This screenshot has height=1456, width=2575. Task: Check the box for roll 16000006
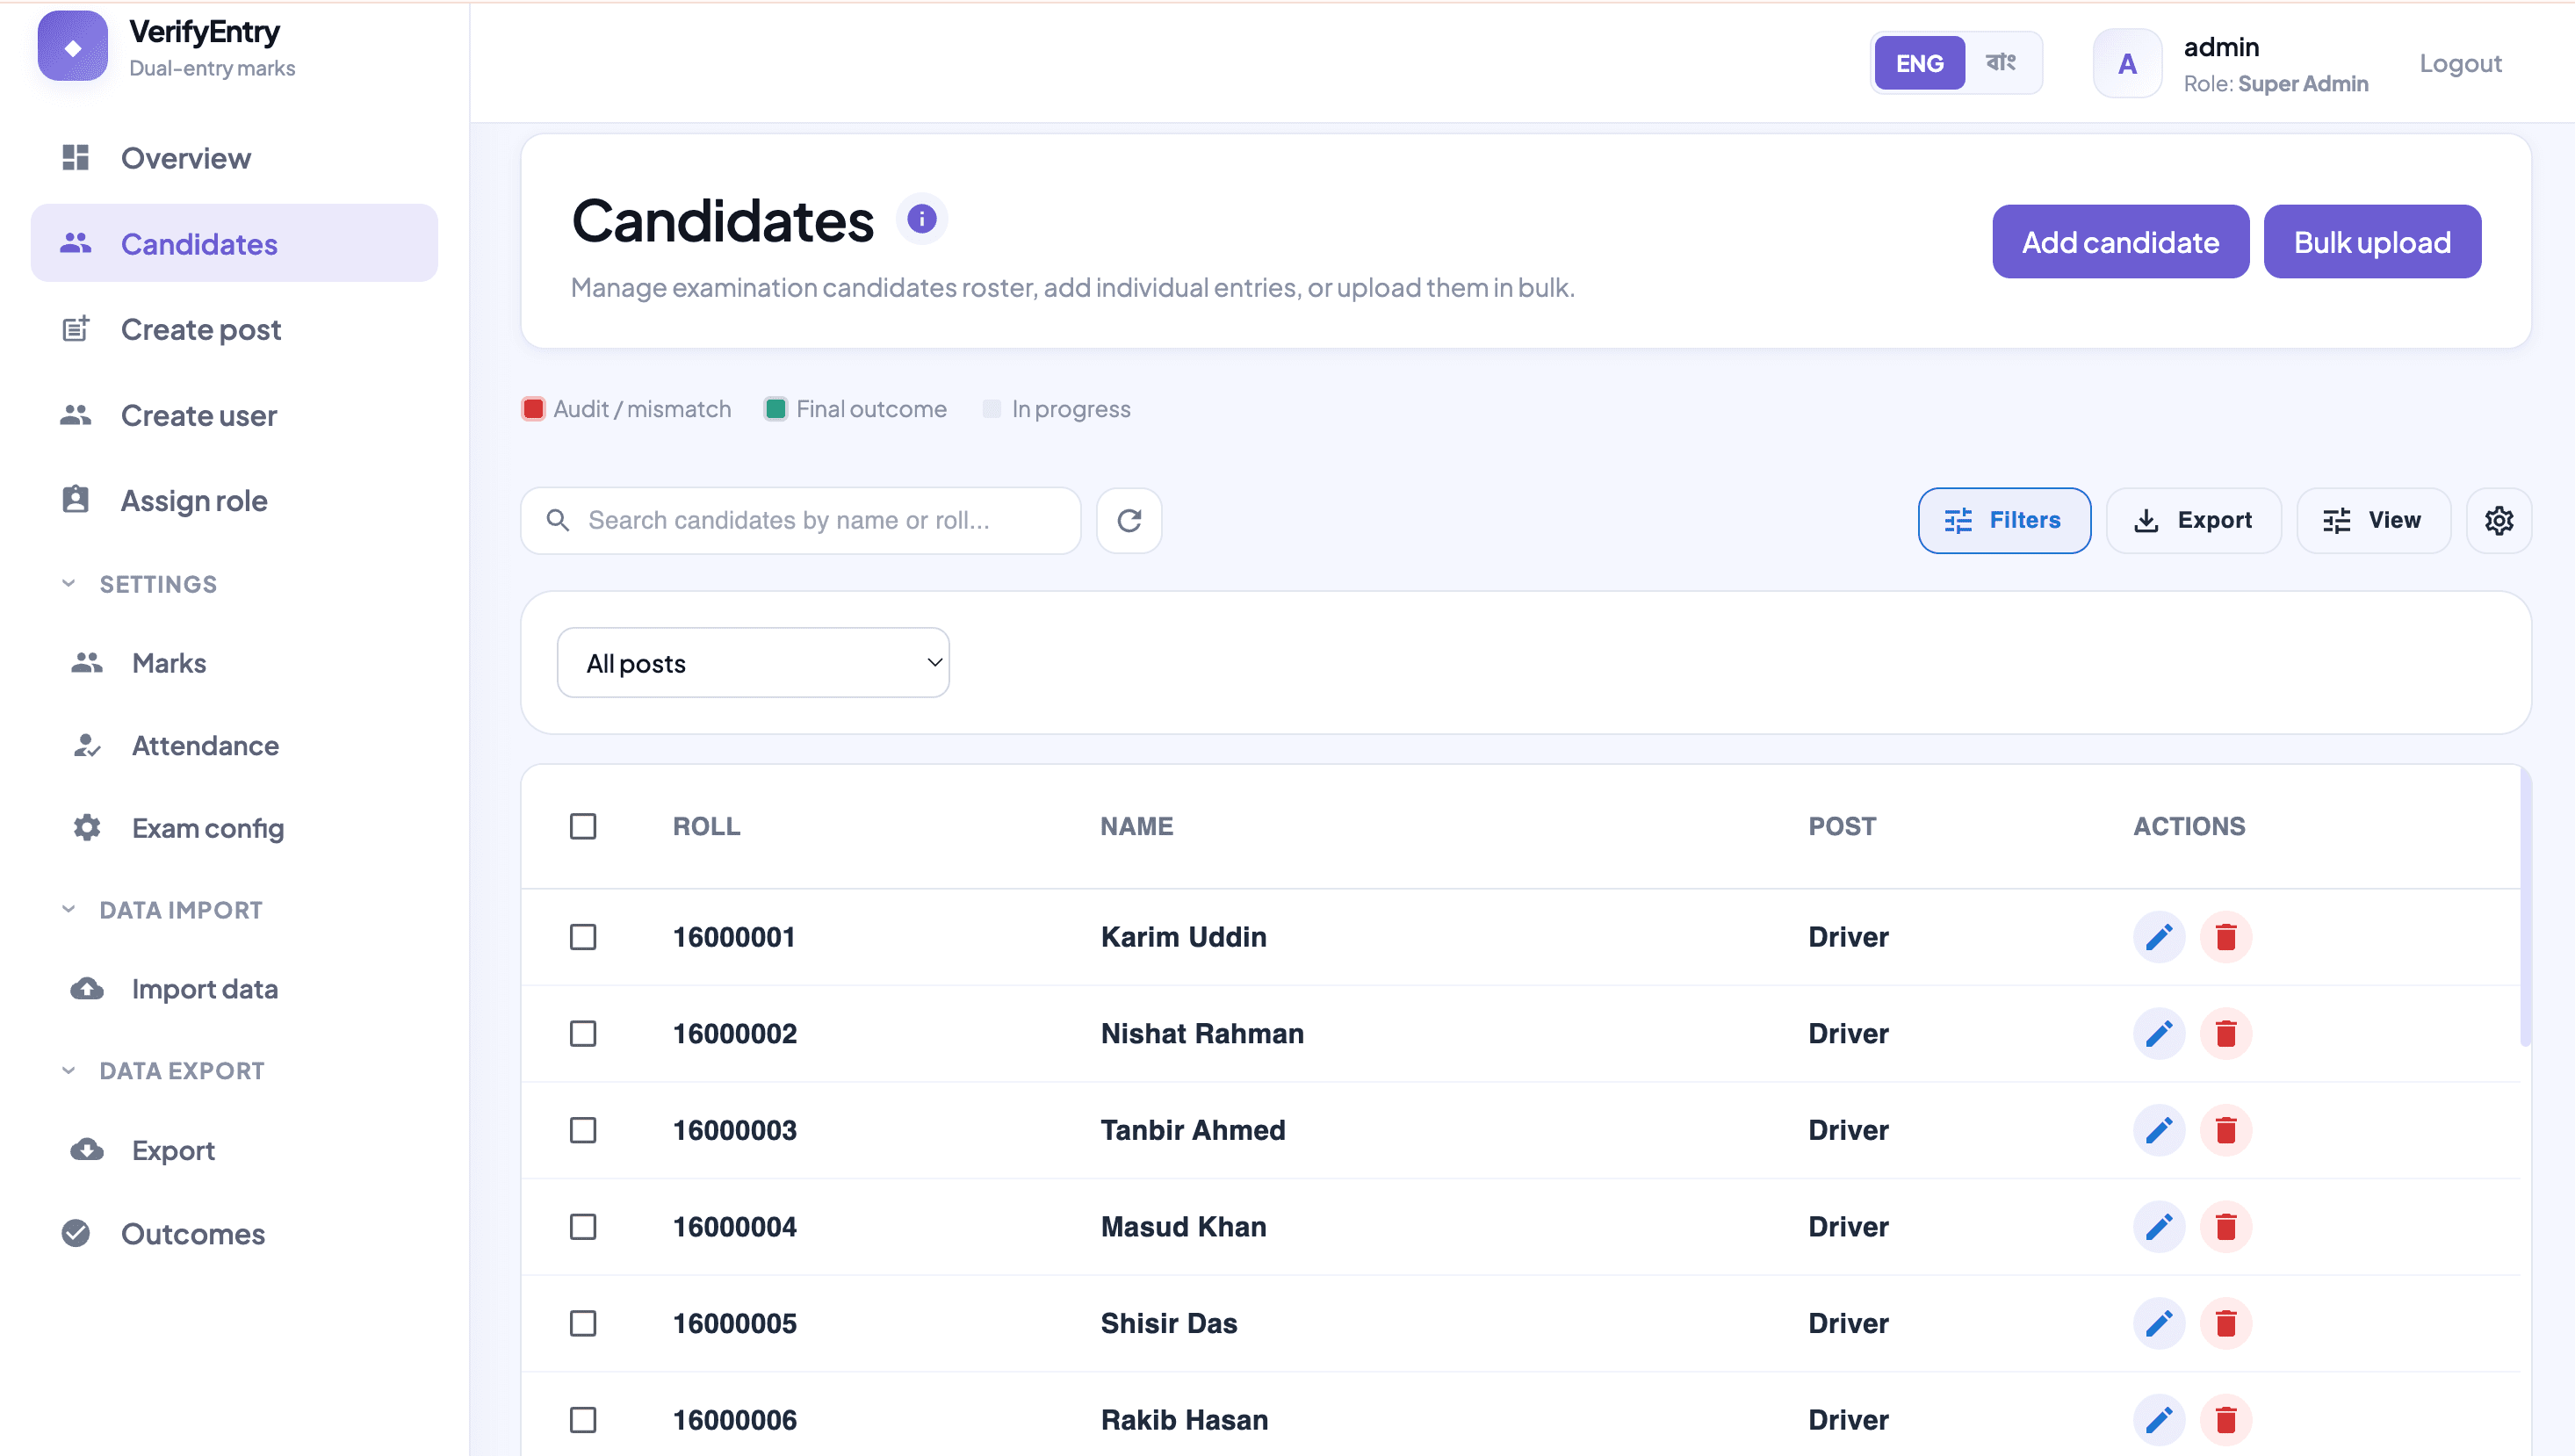coord(583,1420)
